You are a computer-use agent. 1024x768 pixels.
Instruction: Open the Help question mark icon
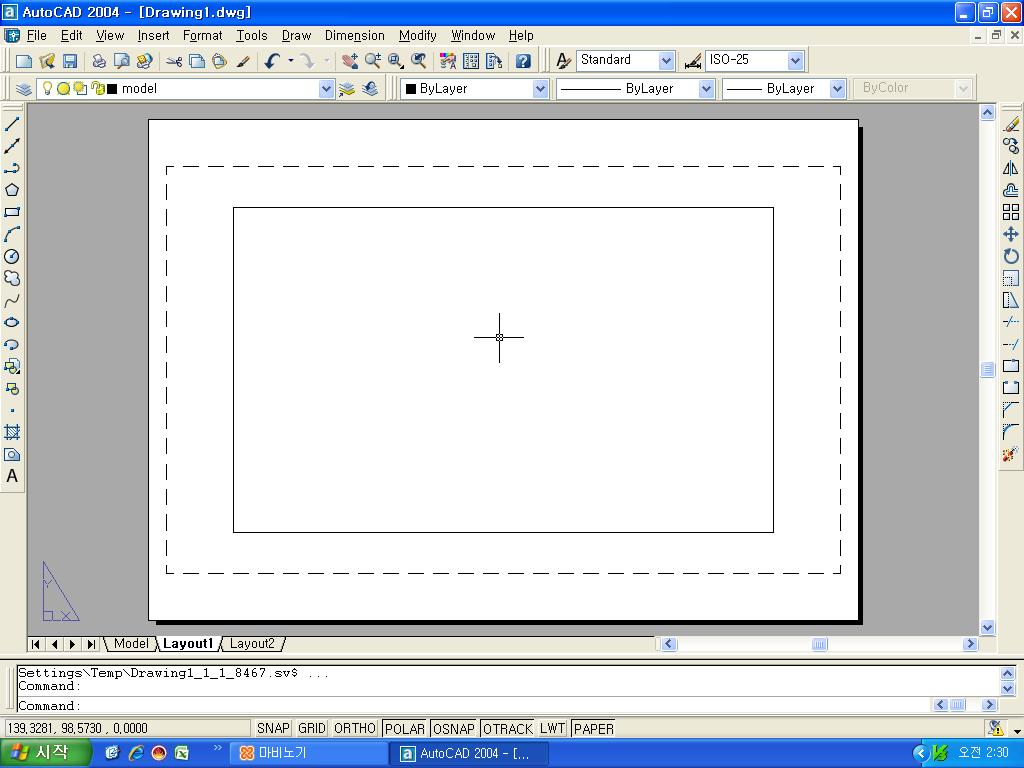click(522, 61)
